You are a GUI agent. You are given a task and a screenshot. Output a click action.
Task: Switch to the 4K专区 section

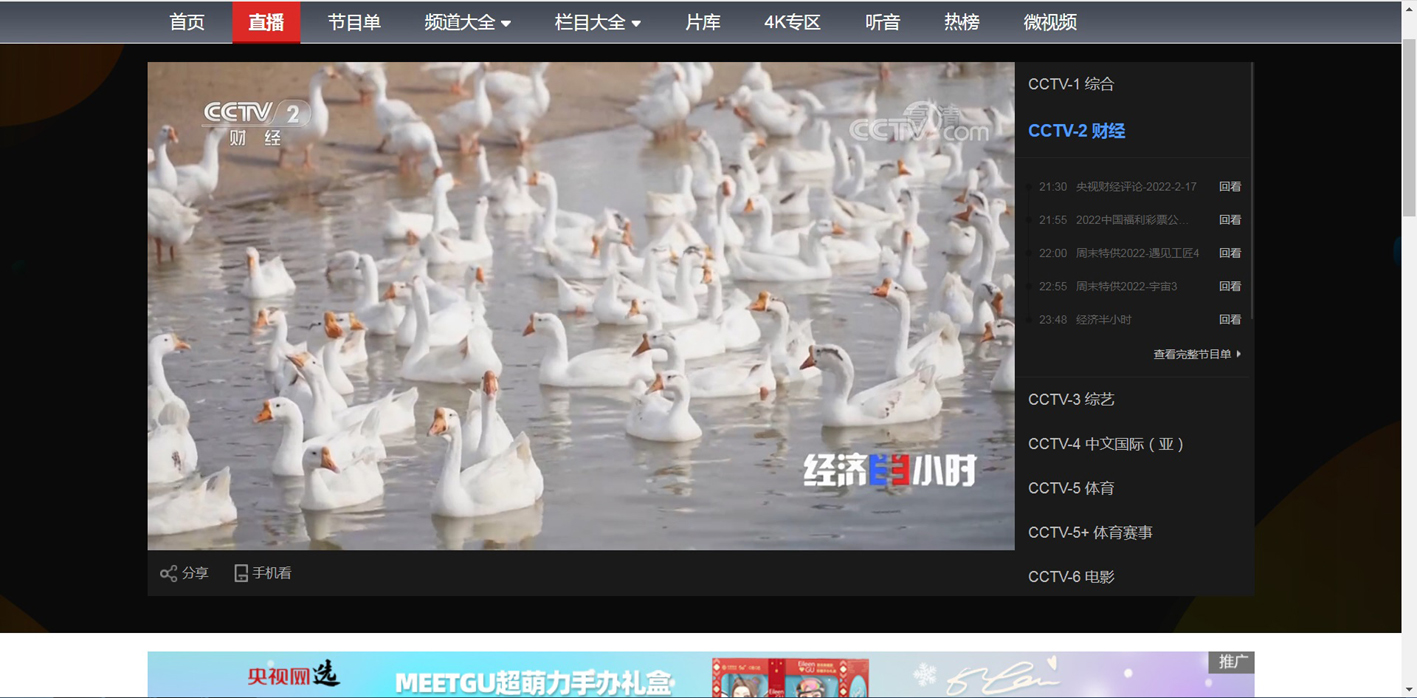pyautogui.click(x=792, y=22)
